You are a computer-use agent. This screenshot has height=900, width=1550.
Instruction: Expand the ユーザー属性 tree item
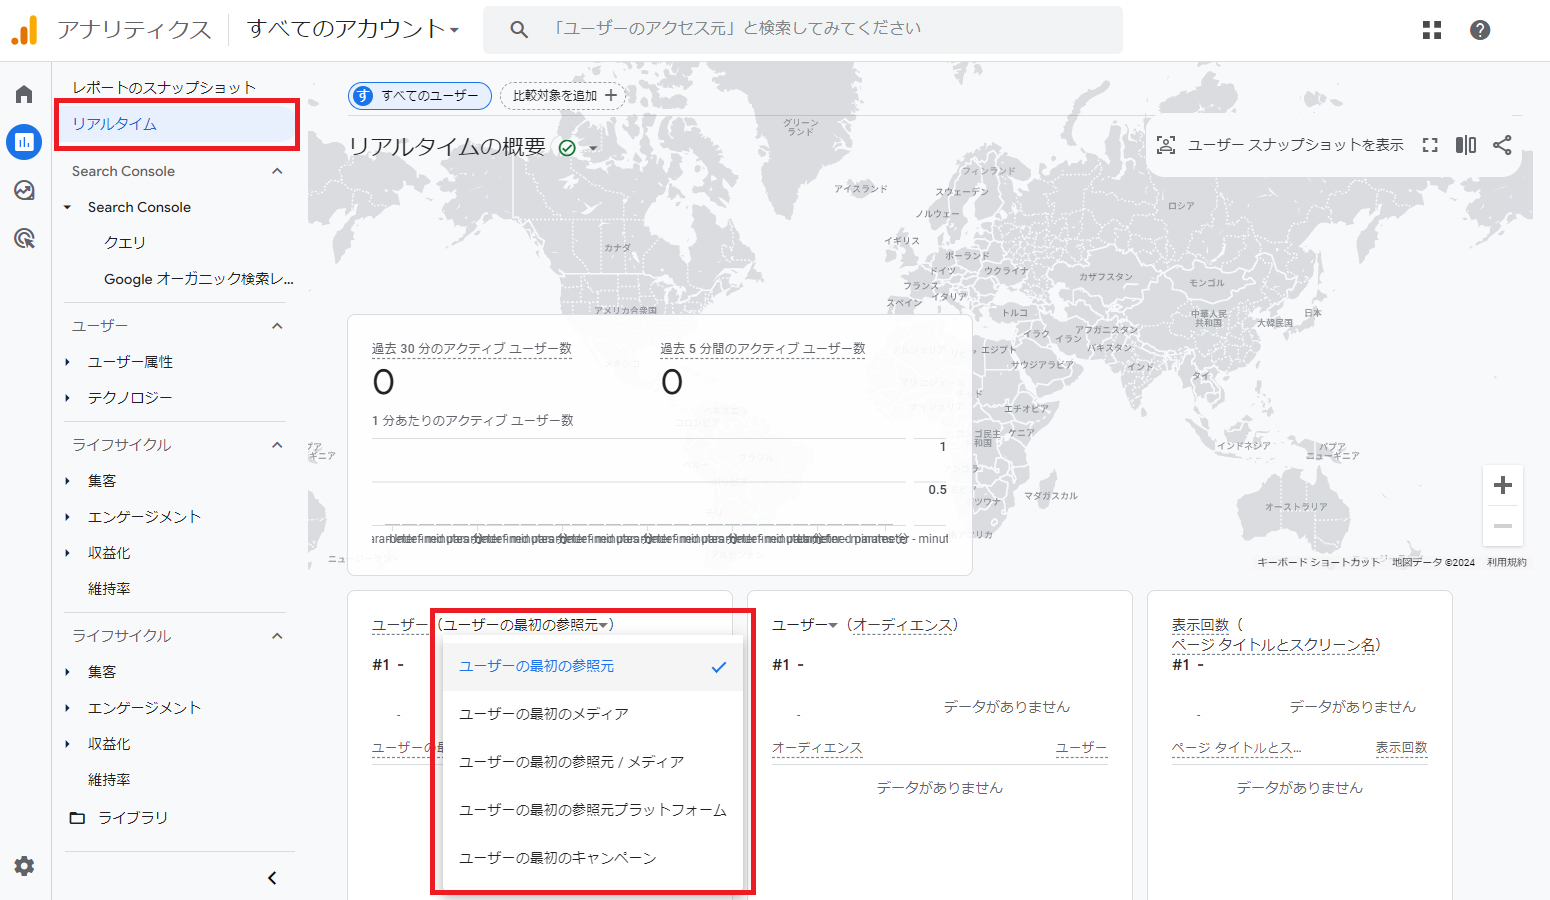point(68,362)
